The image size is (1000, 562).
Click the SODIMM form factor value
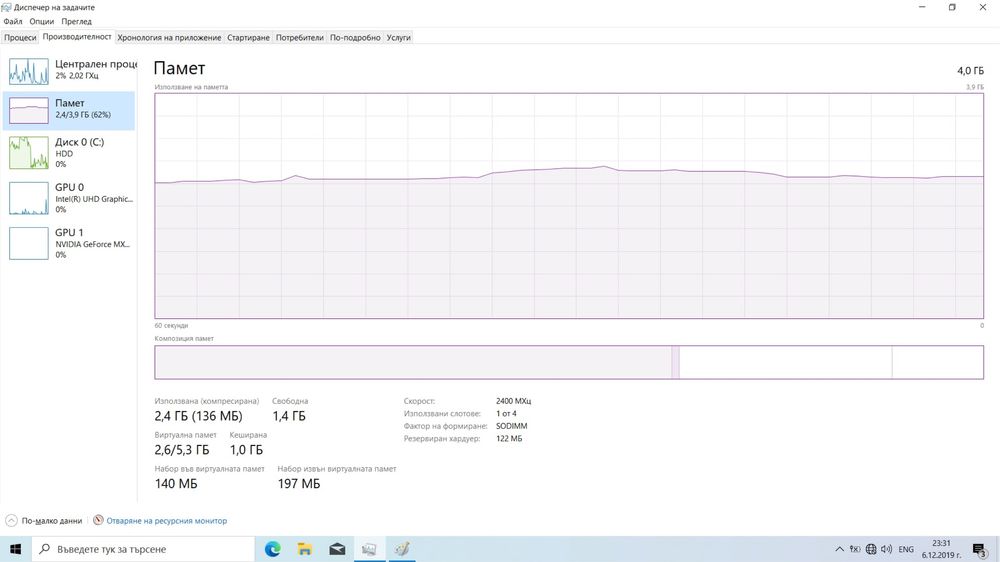click(511, 426)
